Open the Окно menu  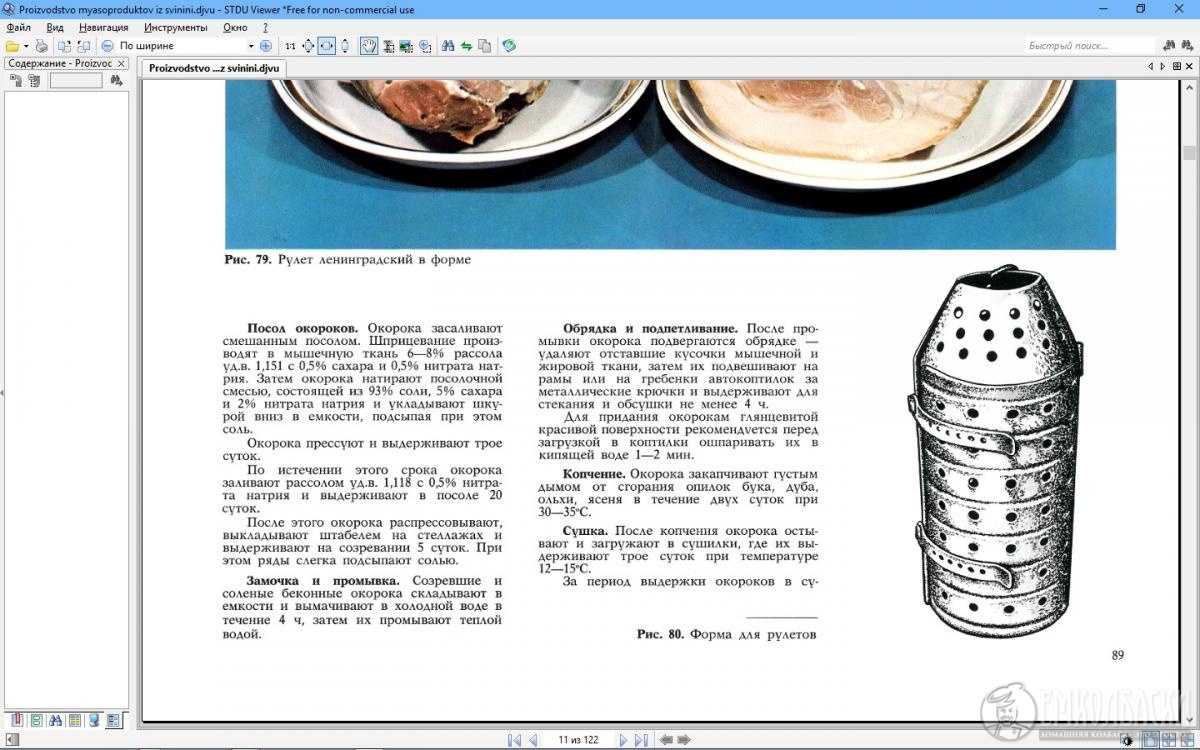point(235,27)
